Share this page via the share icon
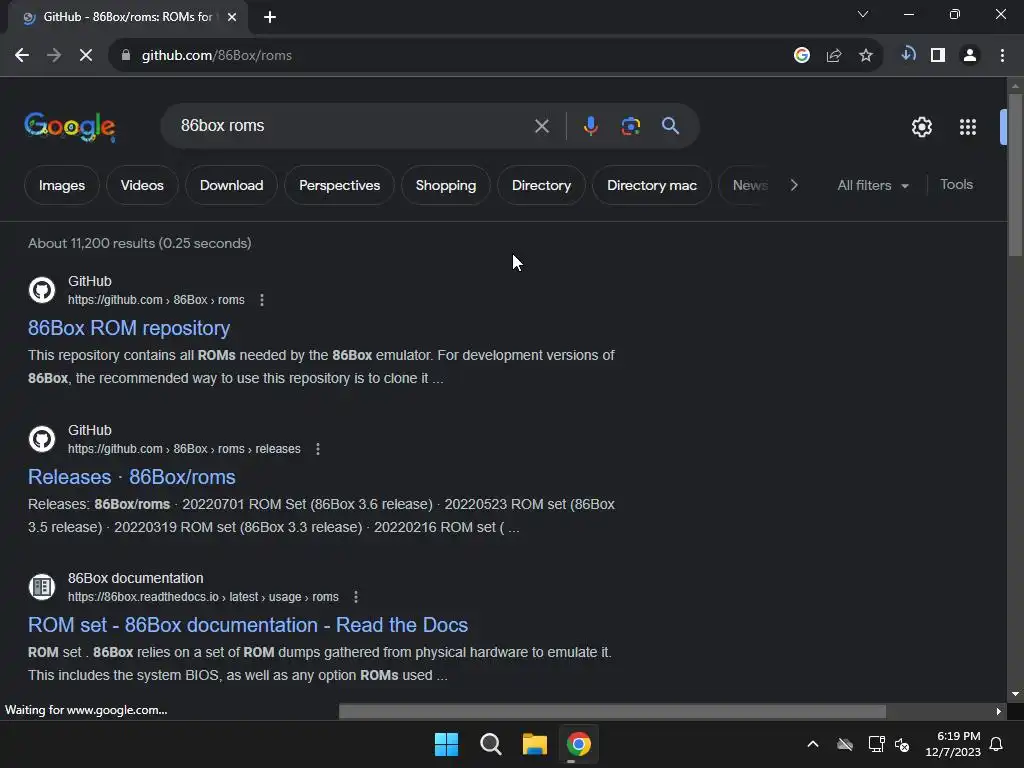Screen dimensions: 1024x768 [833, 56]
